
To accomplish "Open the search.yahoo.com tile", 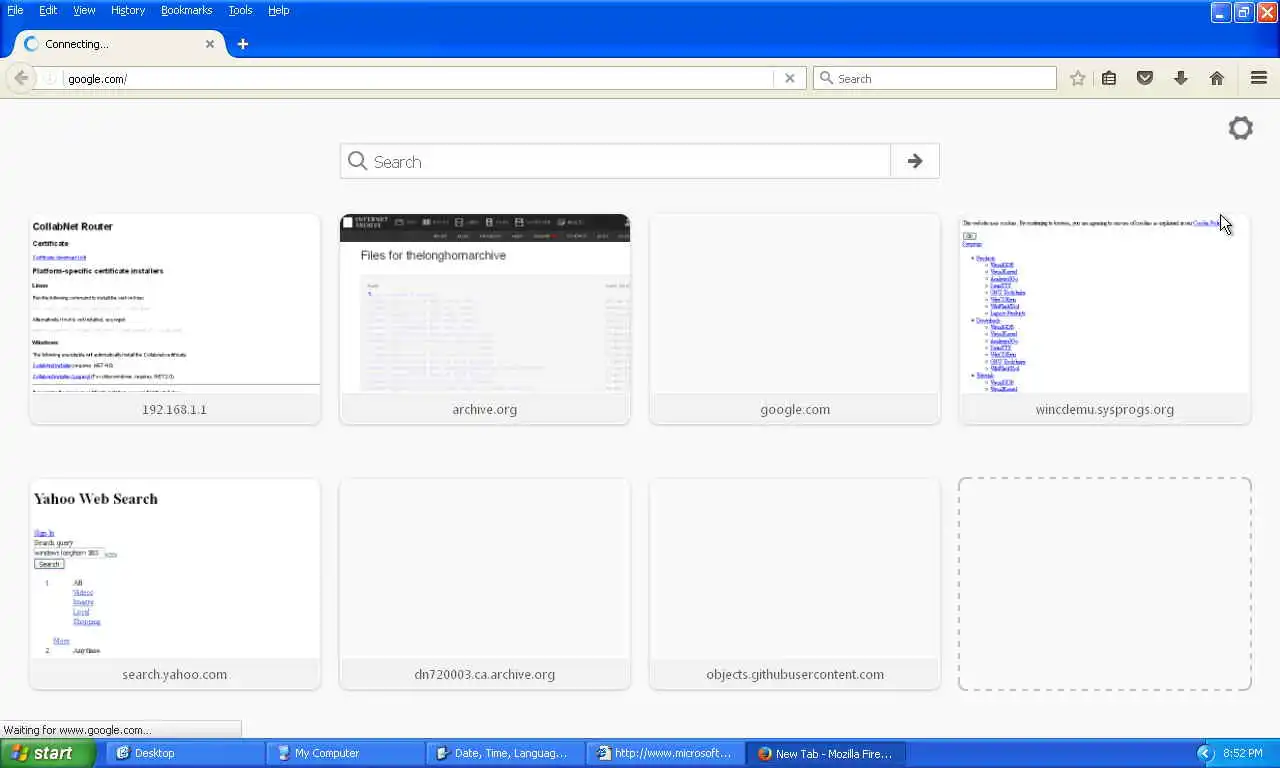I will point(175,584).
